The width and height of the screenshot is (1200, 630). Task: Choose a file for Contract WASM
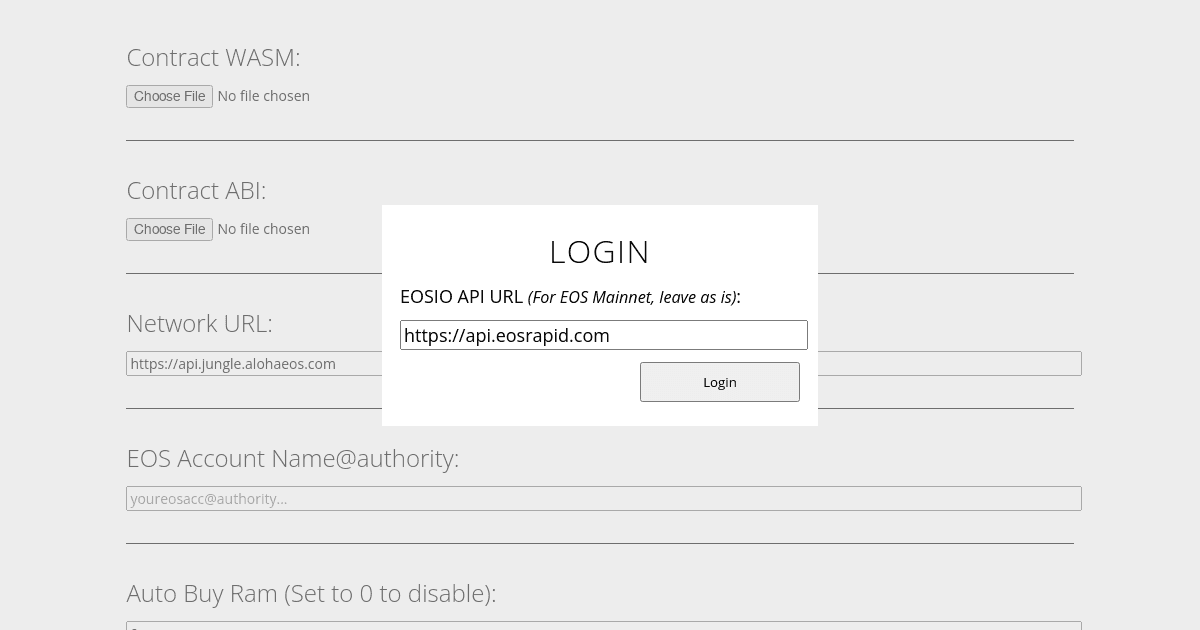click(x=169, y=96)
